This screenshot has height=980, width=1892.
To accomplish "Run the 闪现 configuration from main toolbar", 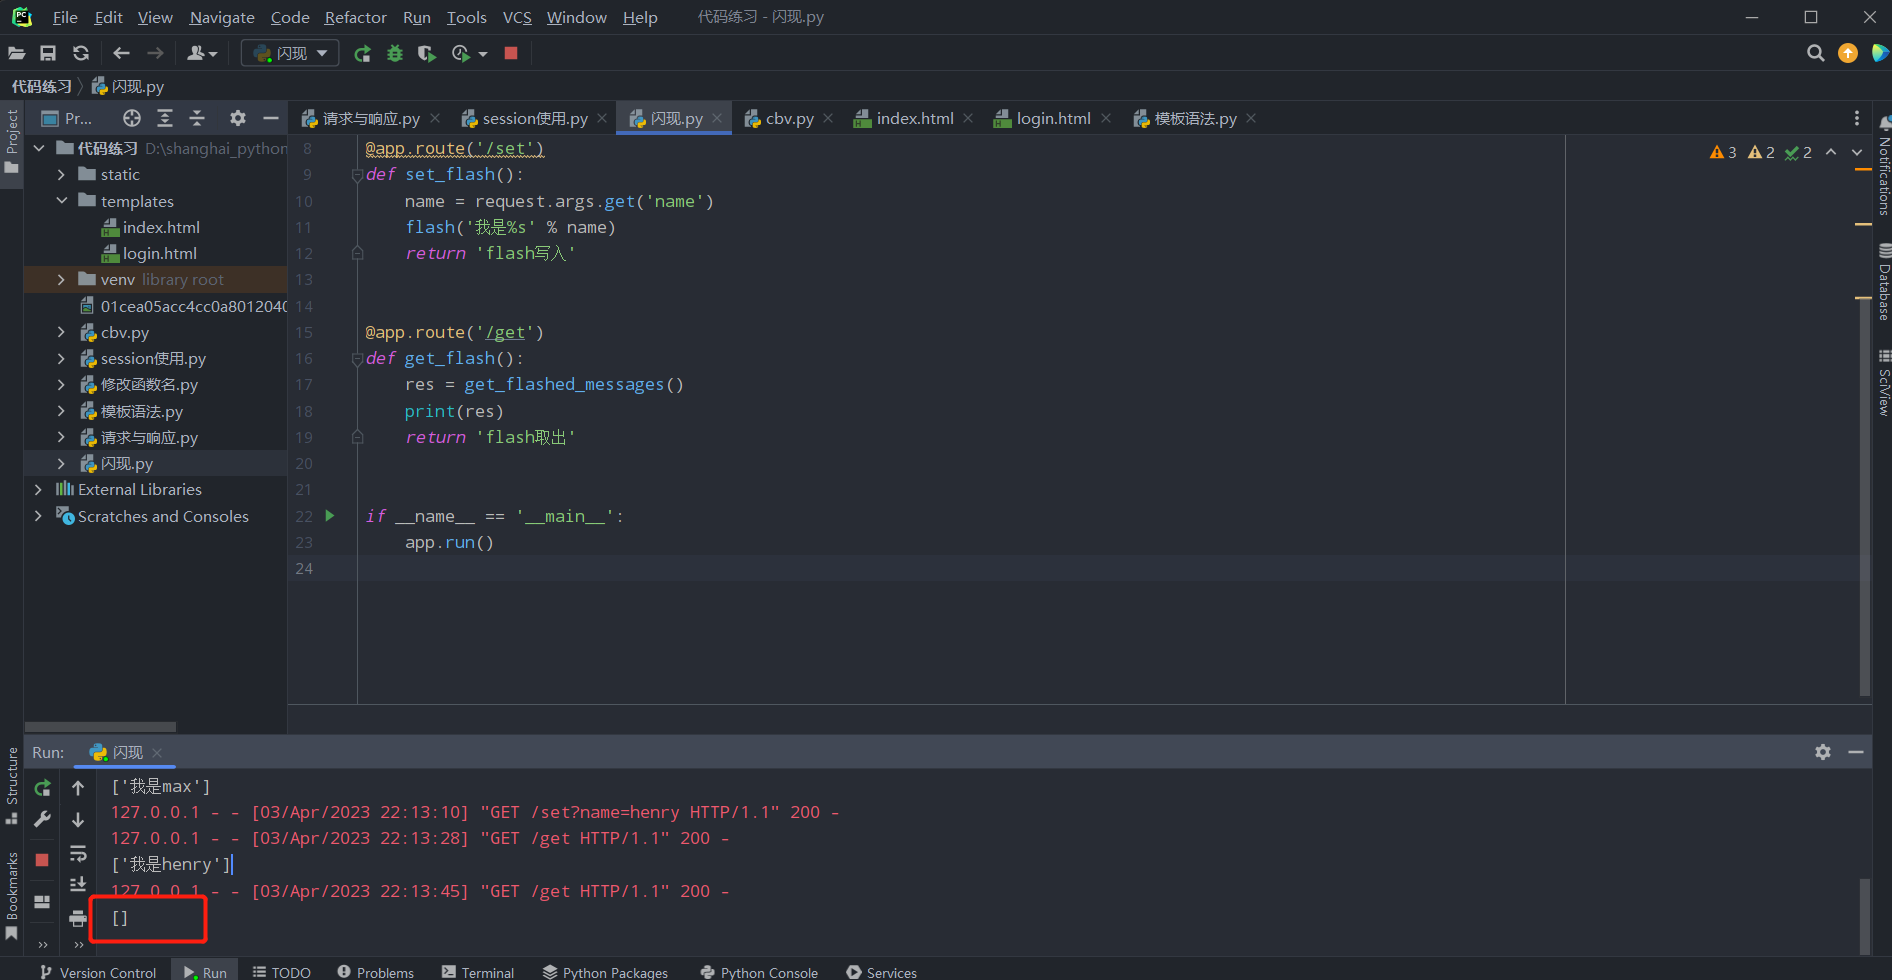I will coord(362,53).
